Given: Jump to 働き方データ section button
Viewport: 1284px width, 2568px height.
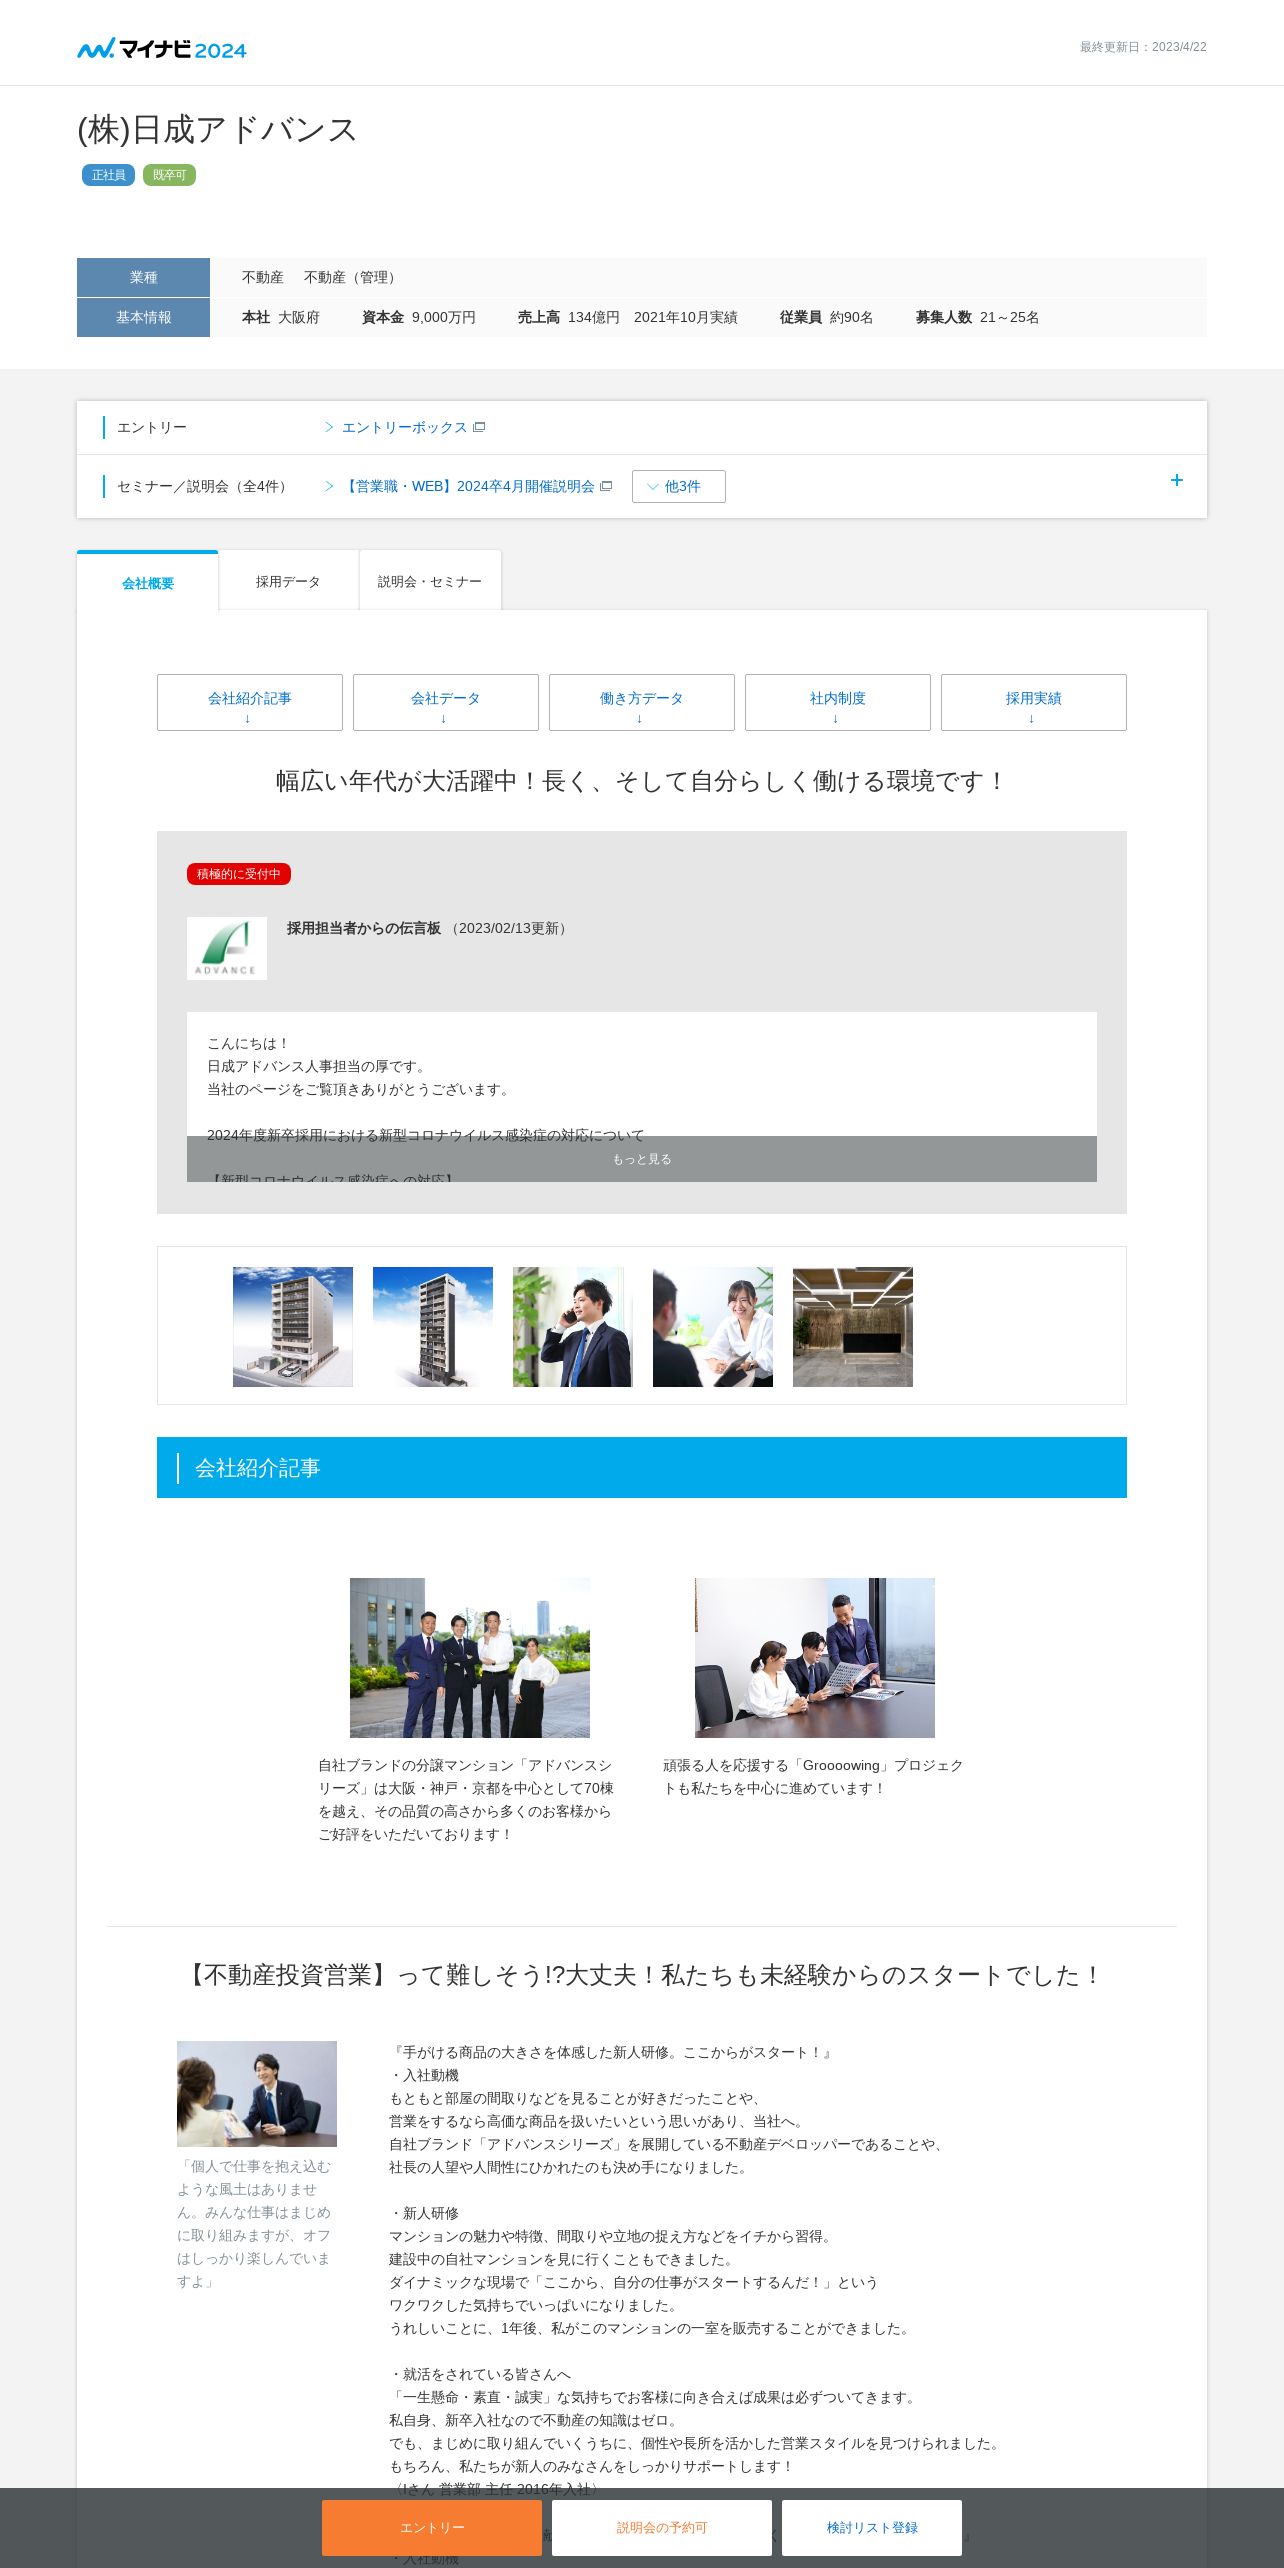Looking at the screenshot, I should (x=642, y=702).
